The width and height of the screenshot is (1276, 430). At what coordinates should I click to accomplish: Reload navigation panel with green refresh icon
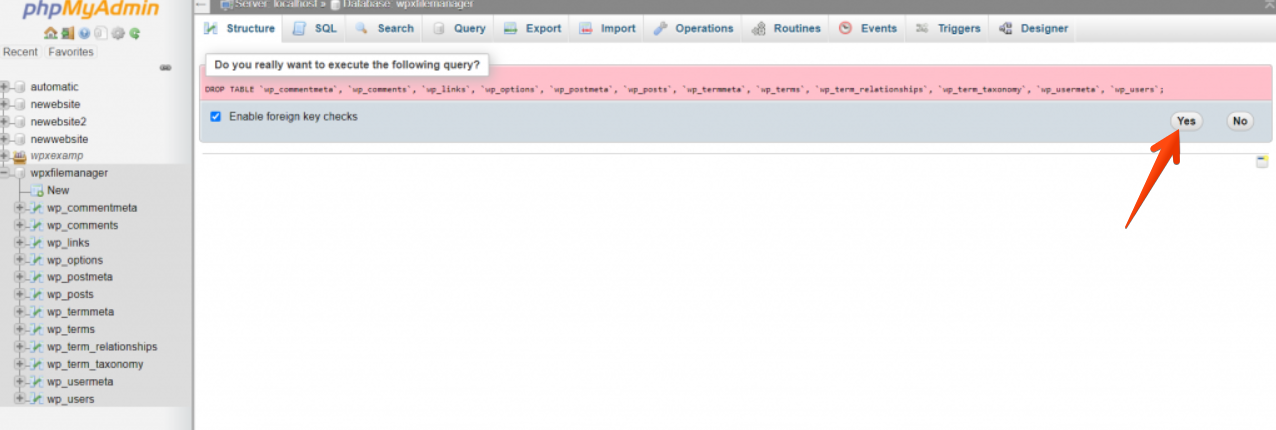(134, 33)
